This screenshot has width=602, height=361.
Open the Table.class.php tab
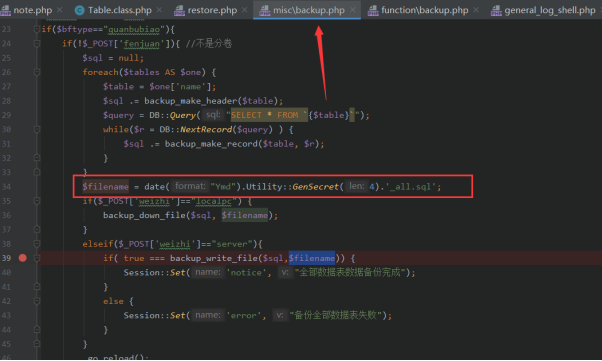[x=119, y=10]
